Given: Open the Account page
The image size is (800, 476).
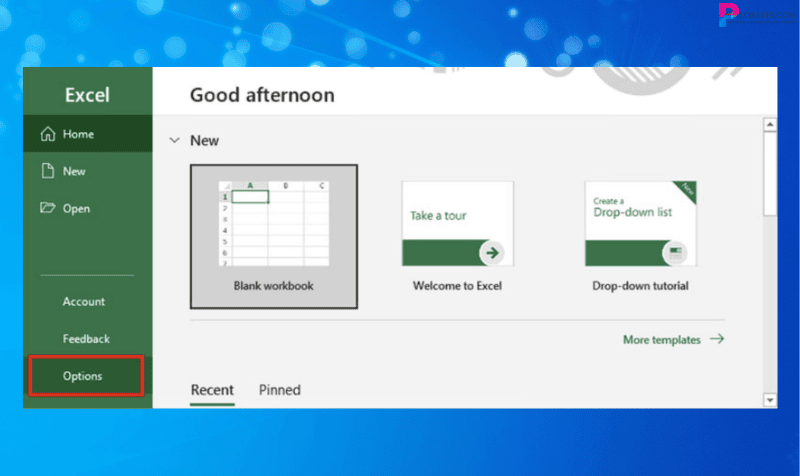Looking at the screenshot, I should 84,301.
